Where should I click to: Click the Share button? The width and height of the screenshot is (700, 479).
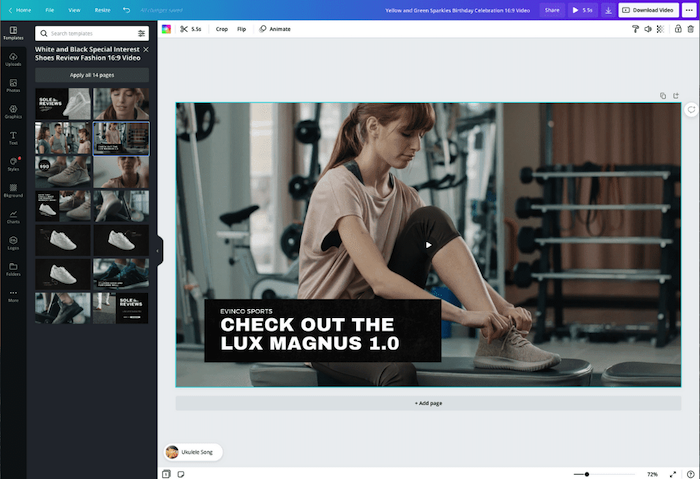click(x=552, y=10)
